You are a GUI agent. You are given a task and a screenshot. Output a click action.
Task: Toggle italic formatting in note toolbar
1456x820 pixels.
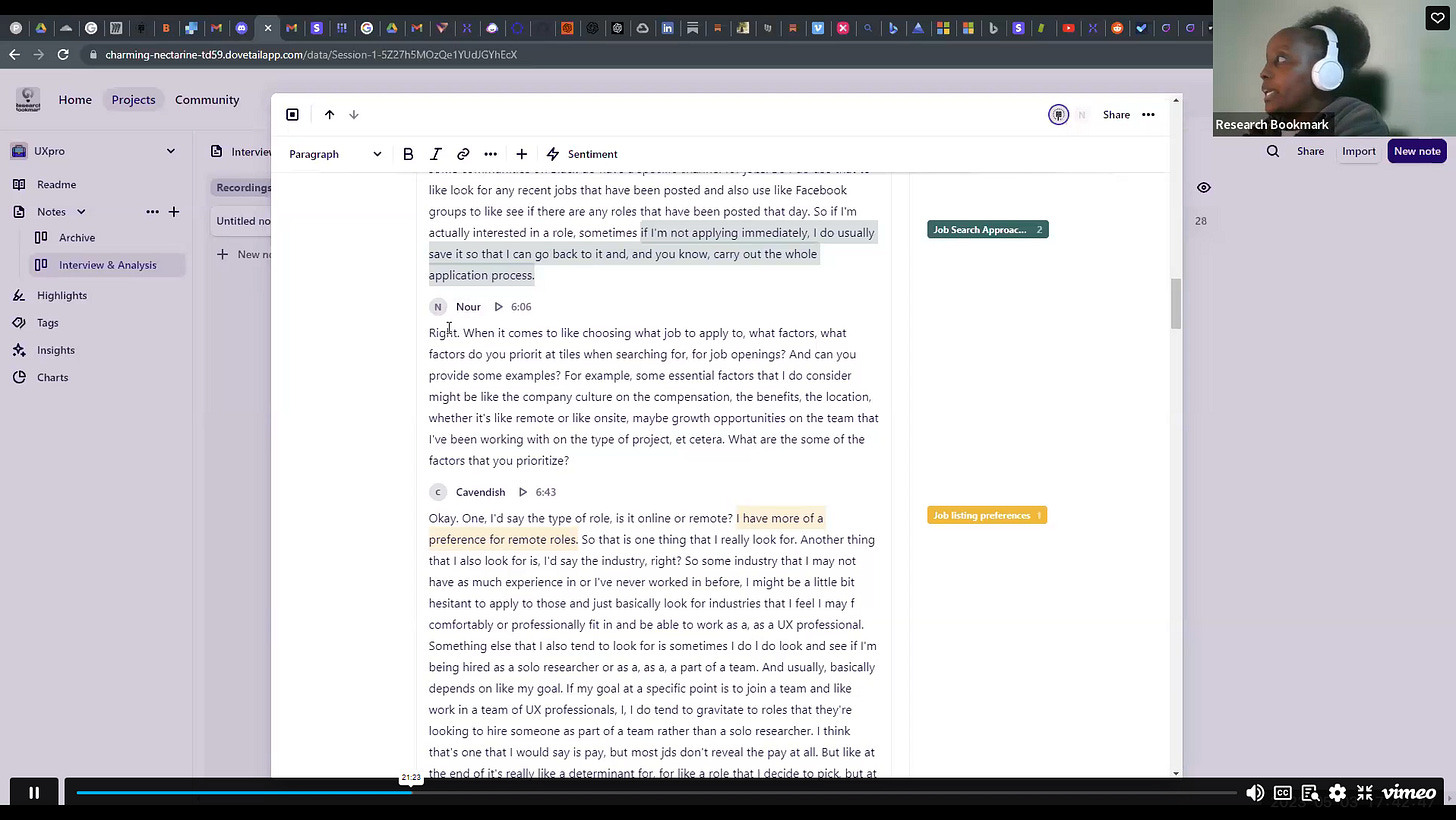coord(436,154)
